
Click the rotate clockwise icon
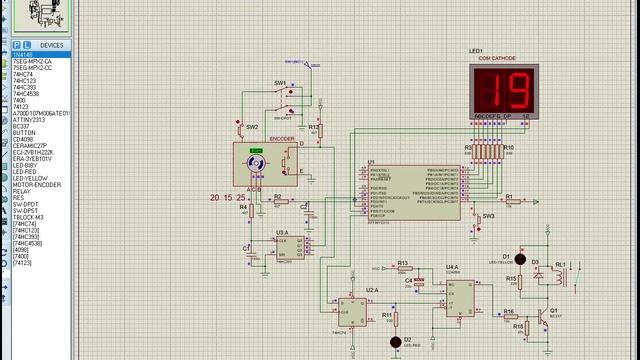coord(4,252)
